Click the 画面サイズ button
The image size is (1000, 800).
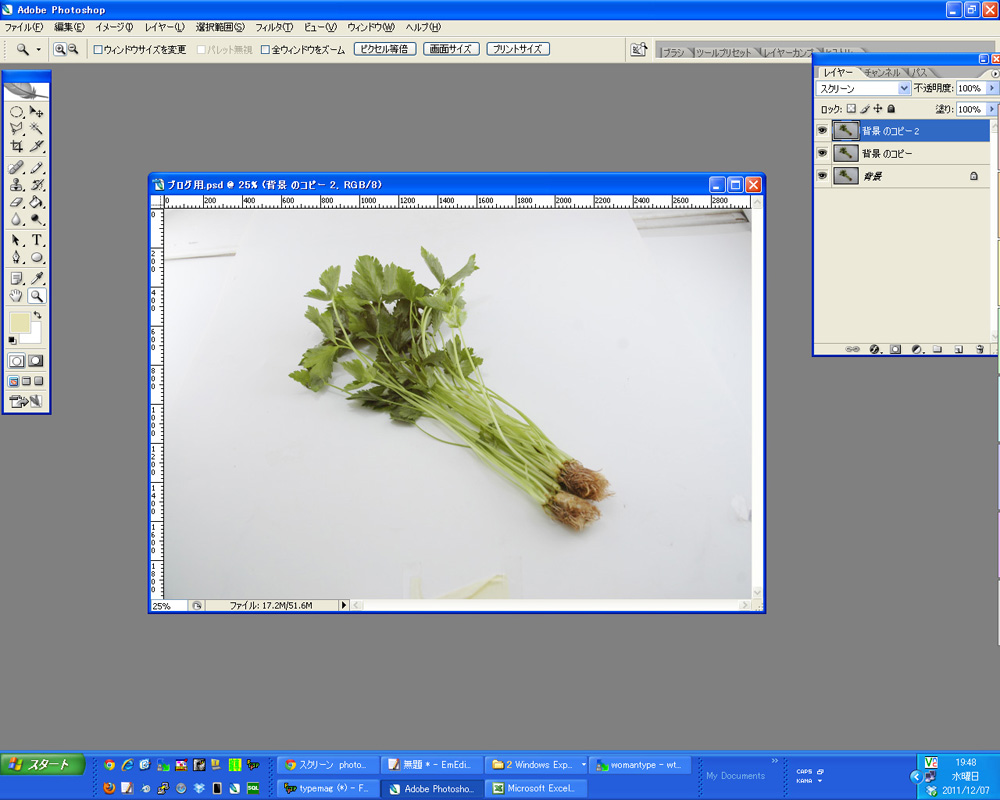[451, 49]
